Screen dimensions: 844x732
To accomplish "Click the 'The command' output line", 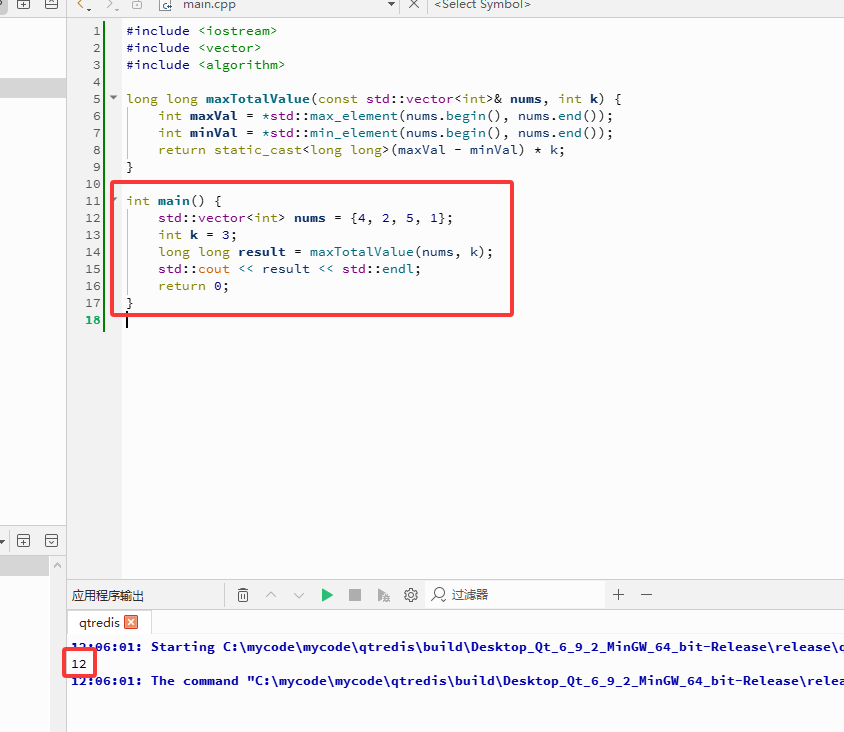I will click(x=457, y=681).
